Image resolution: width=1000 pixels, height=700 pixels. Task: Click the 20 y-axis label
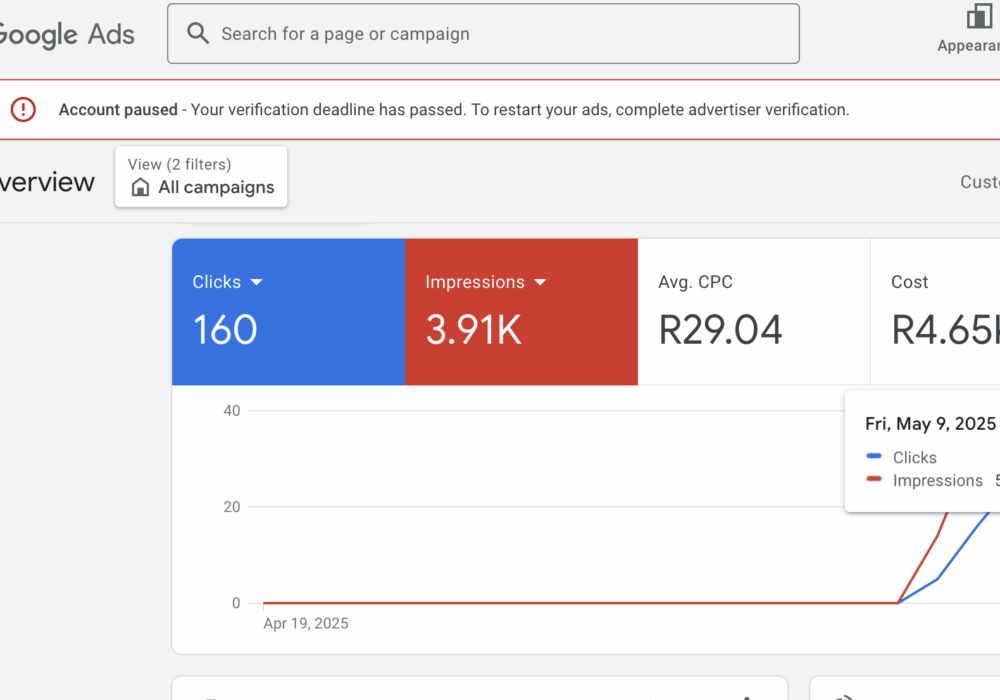point(232,507)
